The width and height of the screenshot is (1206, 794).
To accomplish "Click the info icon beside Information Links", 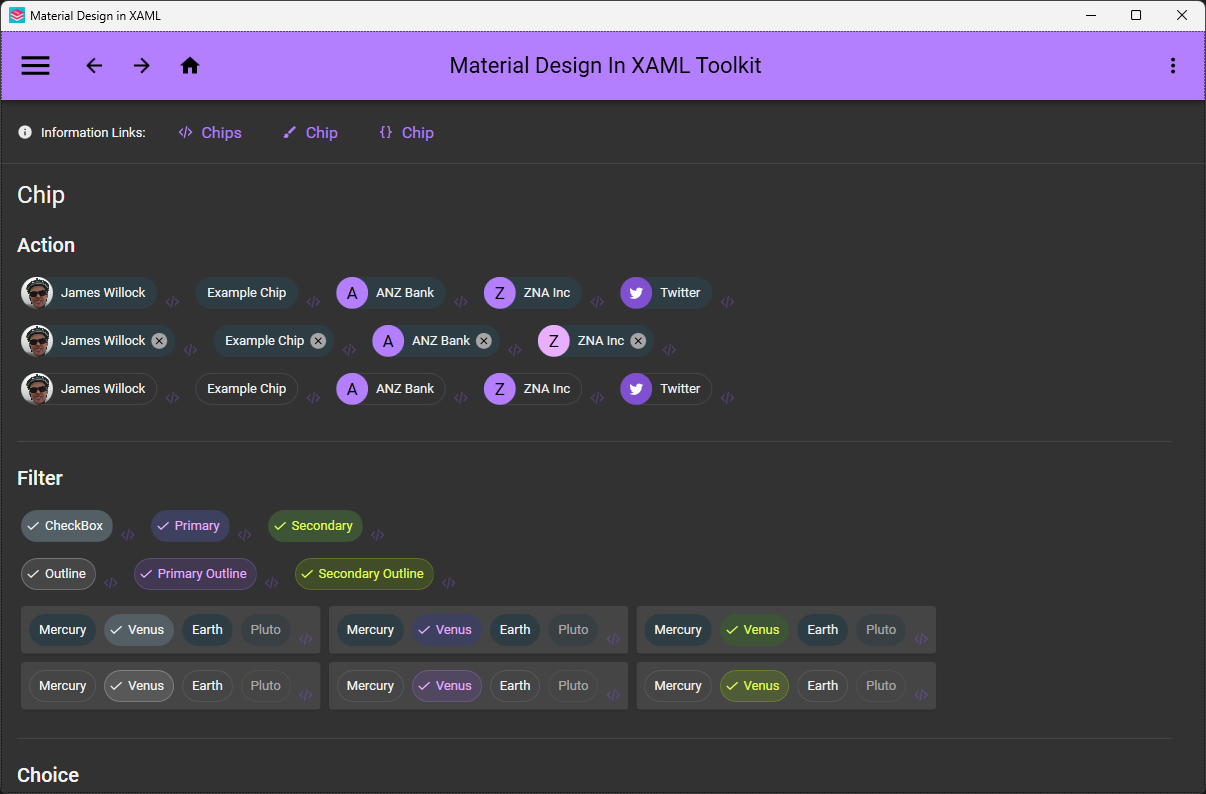I will [x=25, y=132].
